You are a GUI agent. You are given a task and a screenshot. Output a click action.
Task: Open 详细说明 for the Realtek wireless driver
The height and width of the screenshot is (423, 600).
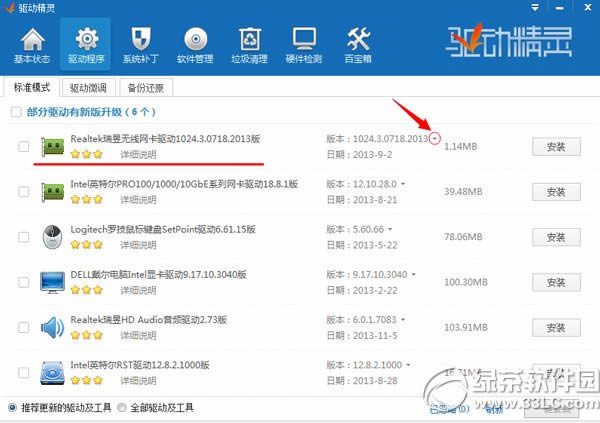click(138, 155)
